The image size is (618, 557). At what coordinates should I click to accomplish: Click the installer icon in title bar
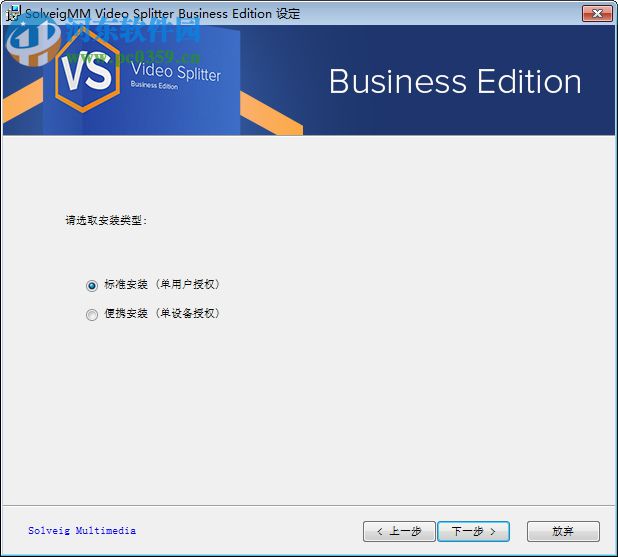13,13
